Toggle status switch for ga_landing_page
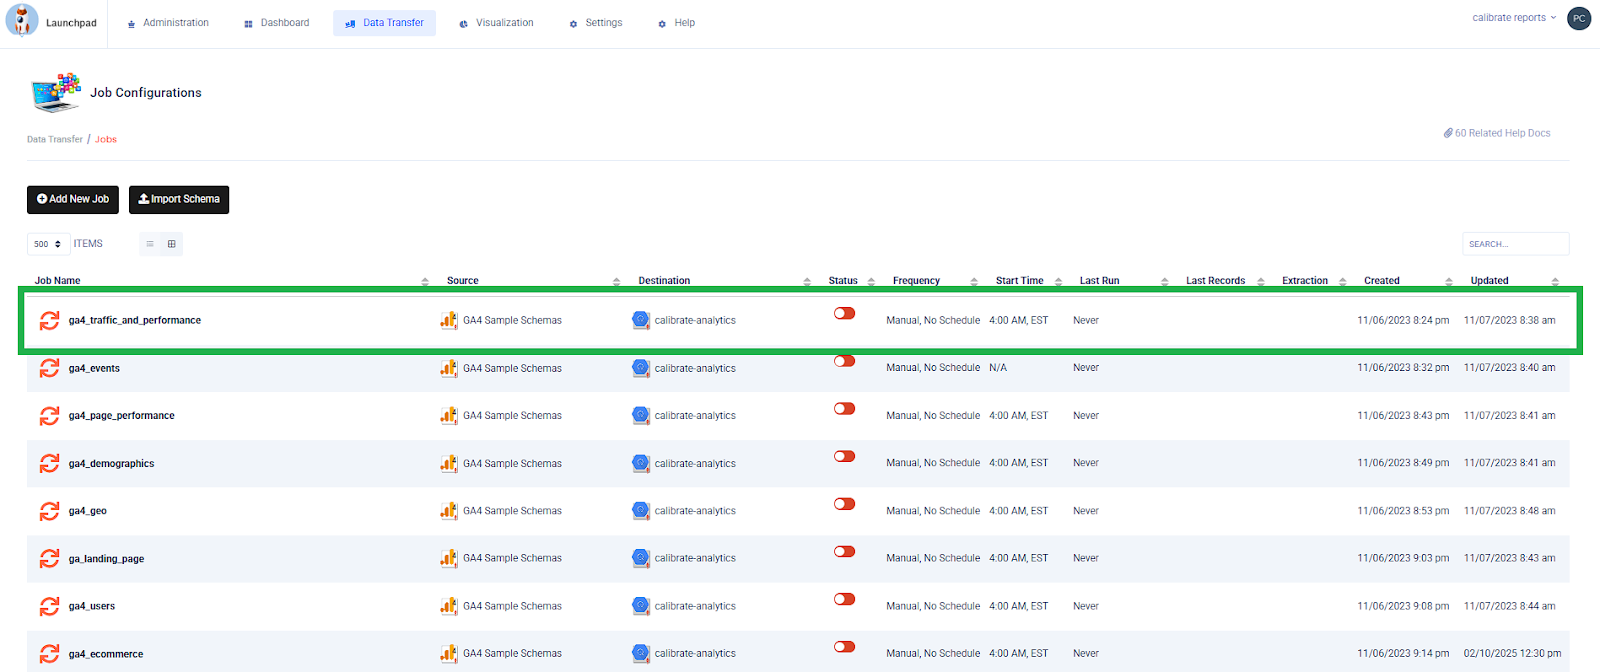The height and width of the screenshot is (672, 1600). click(x=845, y=551)
